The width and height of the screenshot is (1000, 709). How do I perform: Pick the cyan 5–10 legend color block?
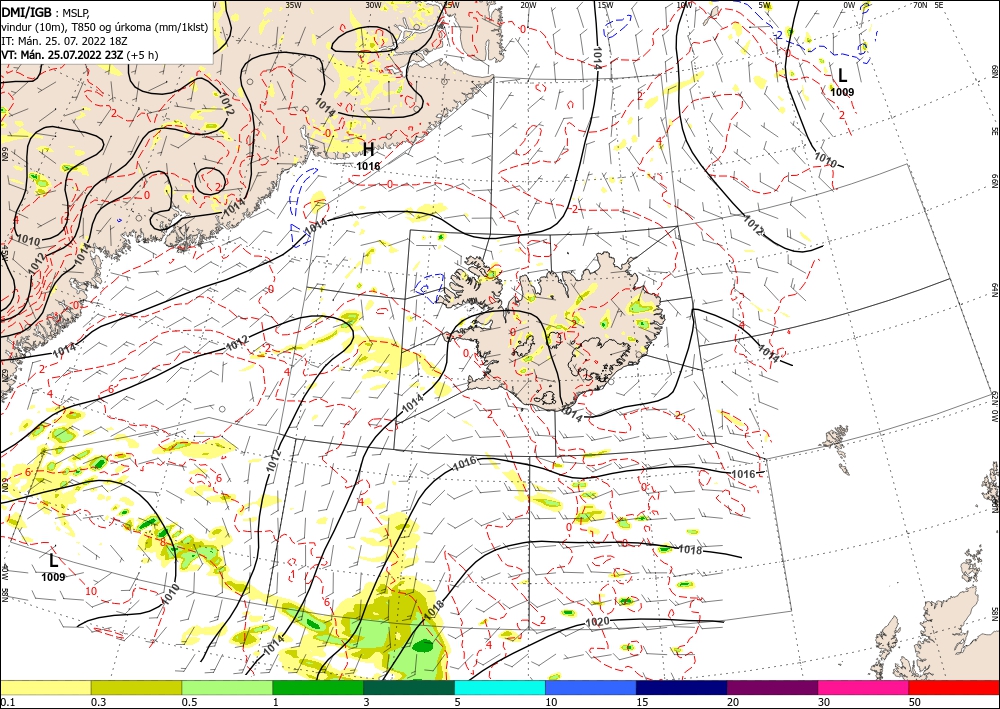[500, 687]
